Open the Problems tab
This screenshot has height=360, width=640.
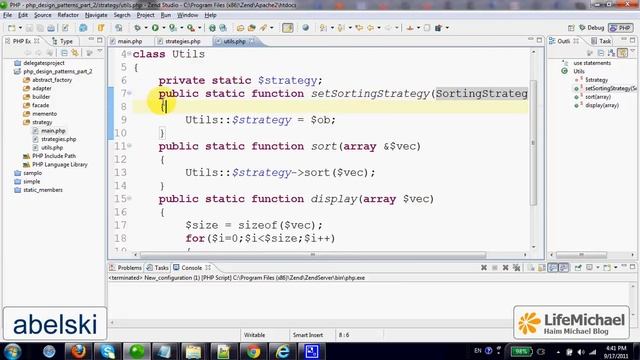point(126,268)
